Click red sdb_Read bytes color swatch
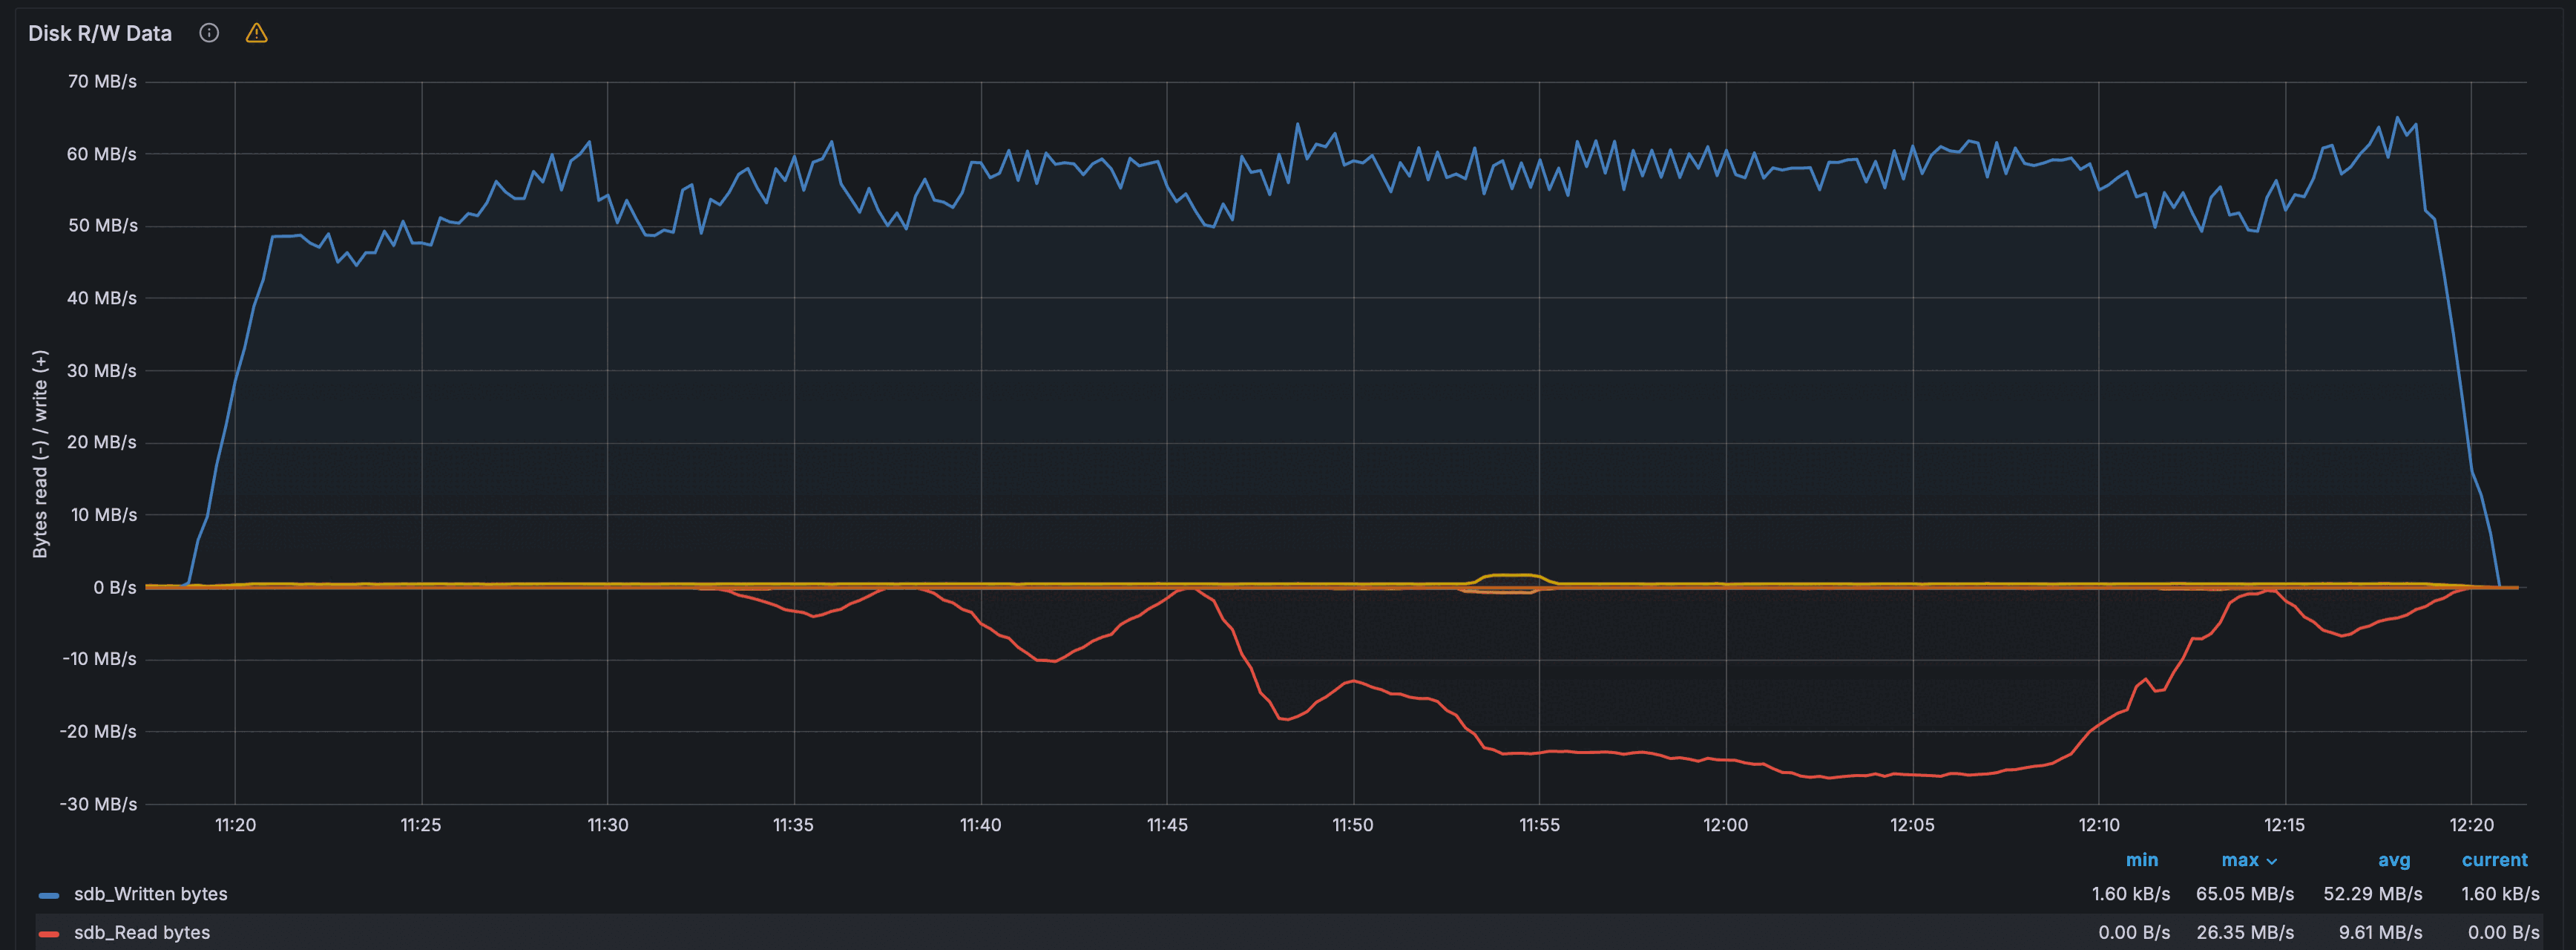The width and height of the screenshot is (2576, 950). pos(48,933)
